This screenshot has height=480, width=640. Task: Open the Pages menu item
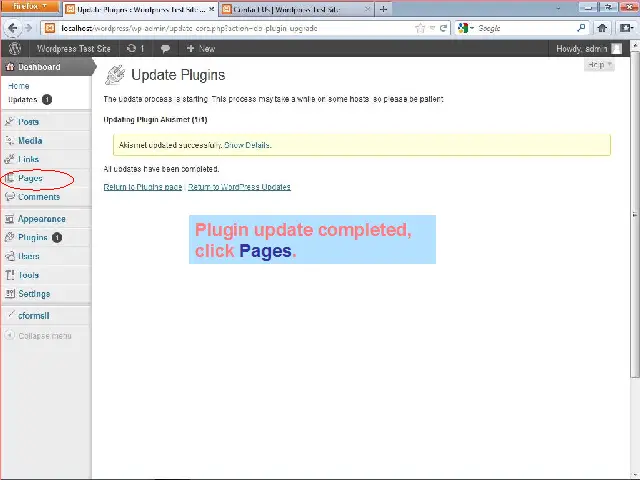pyautogui.click(x=30, y=178)
